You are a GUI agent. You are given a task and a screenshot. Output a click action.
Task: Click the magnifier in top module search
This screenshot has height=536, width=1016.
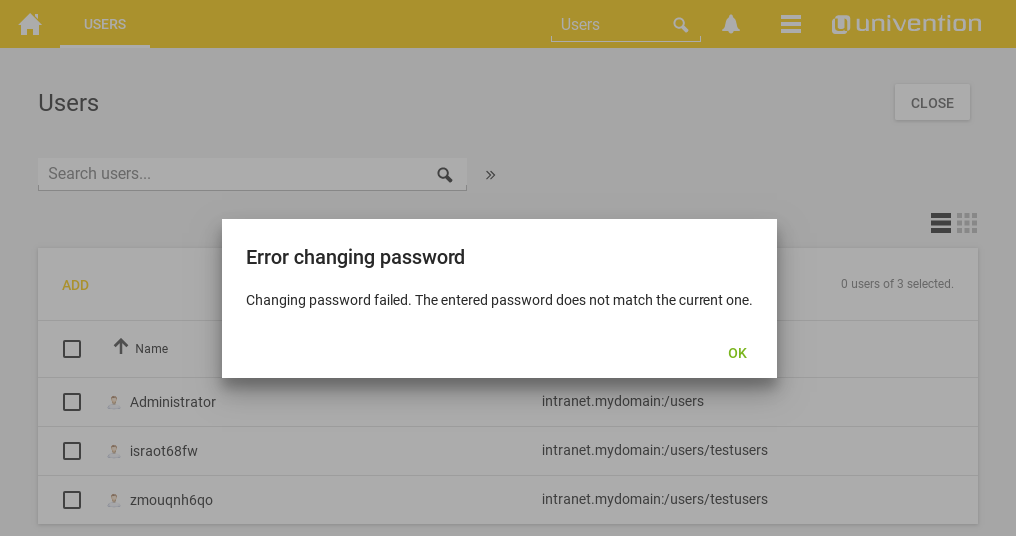[681, 25]
